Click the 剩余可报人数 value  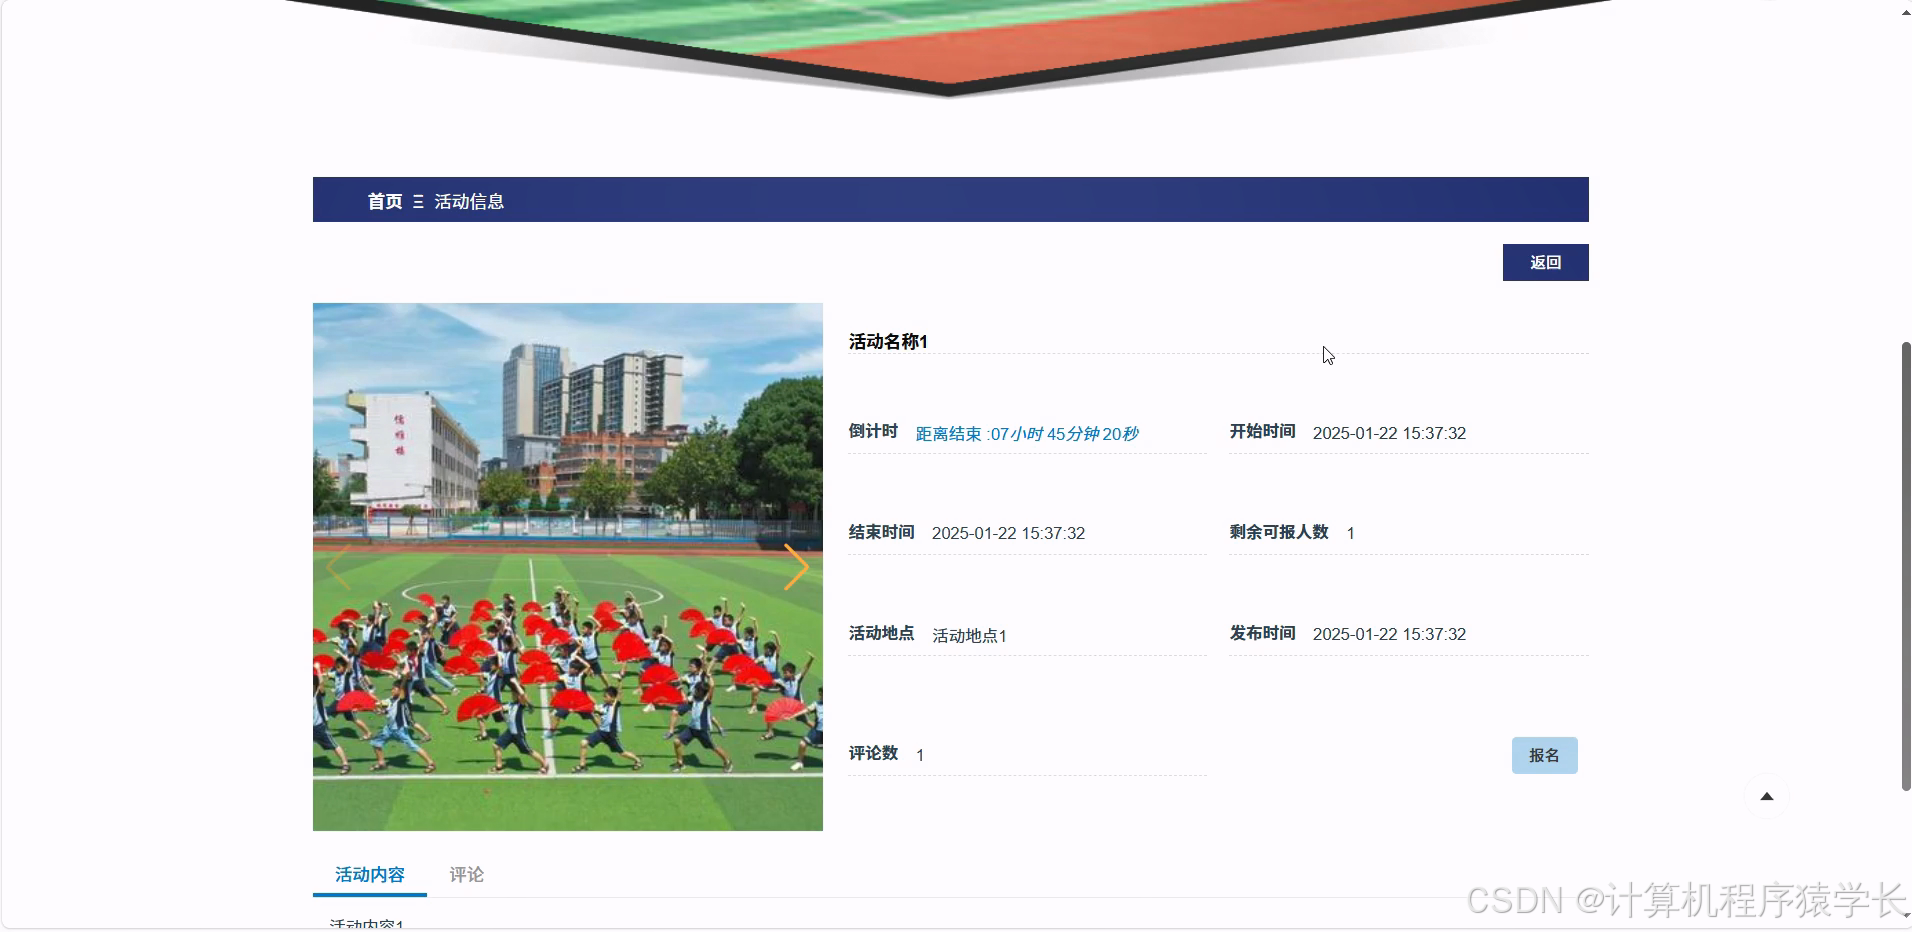click(x=1352, y=532)
